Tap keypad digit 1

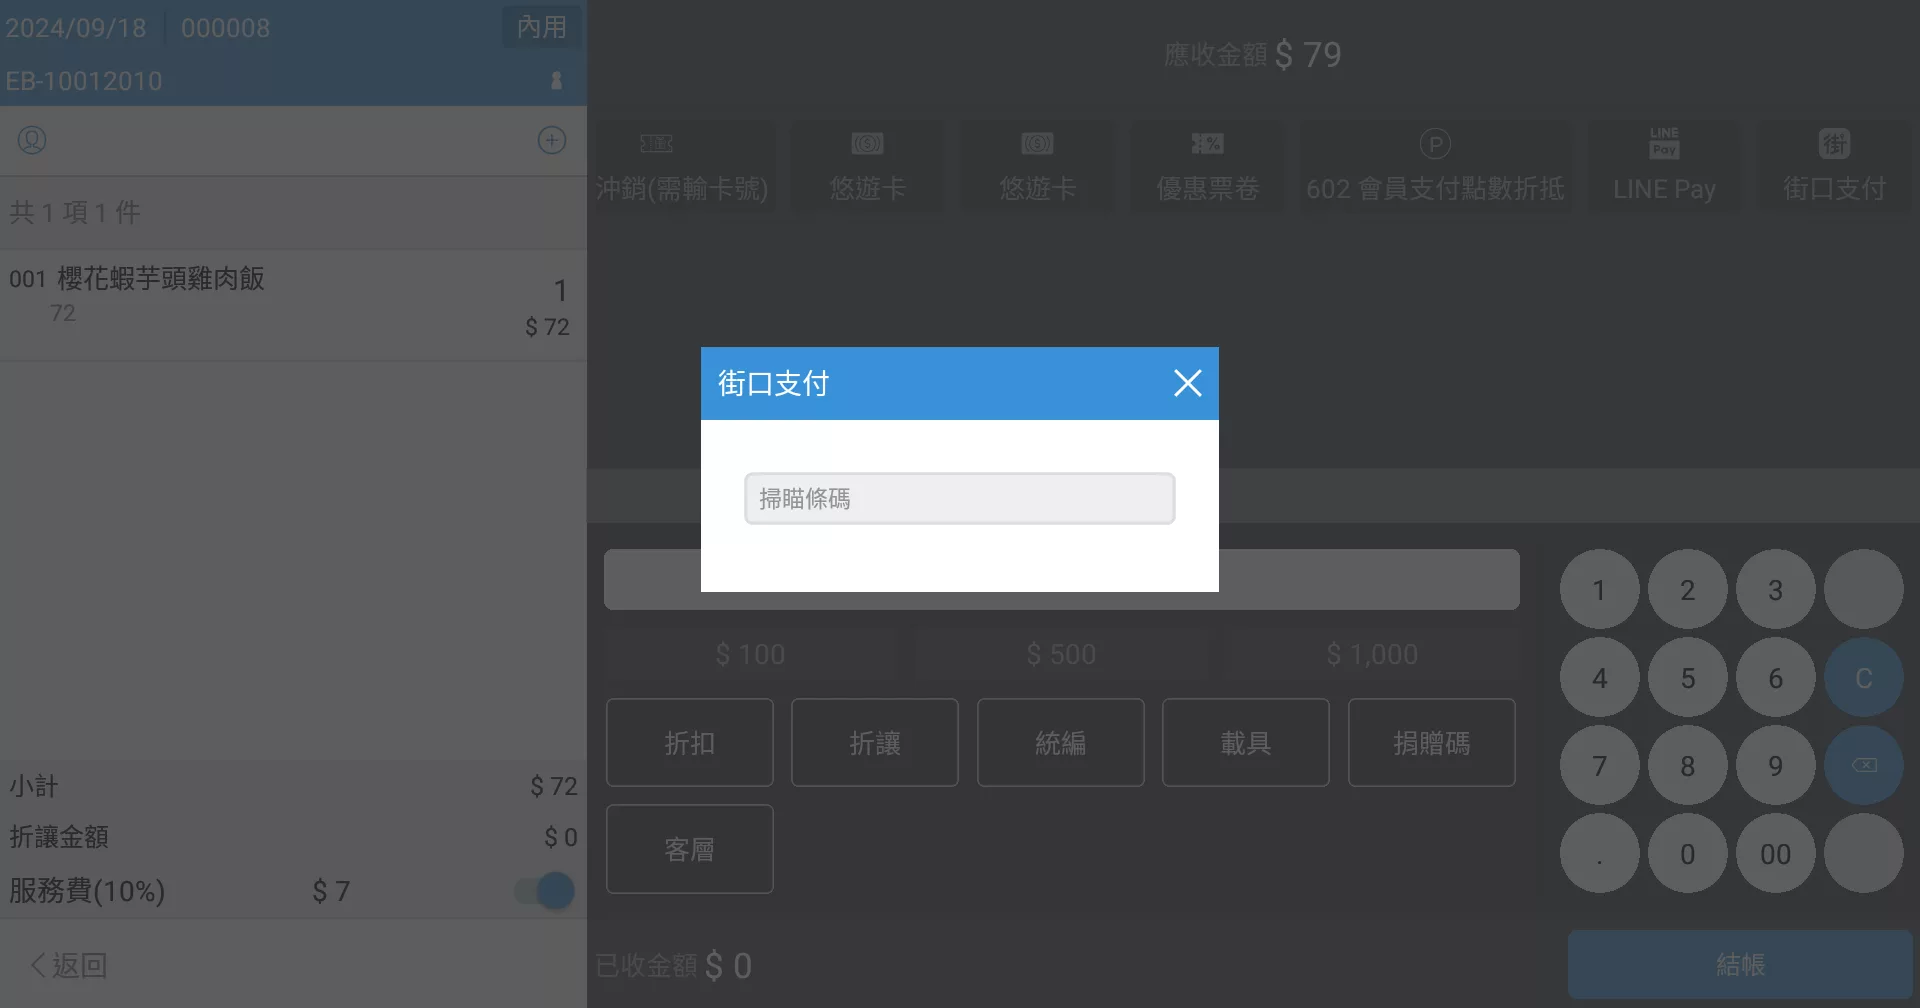[1599, 590]
